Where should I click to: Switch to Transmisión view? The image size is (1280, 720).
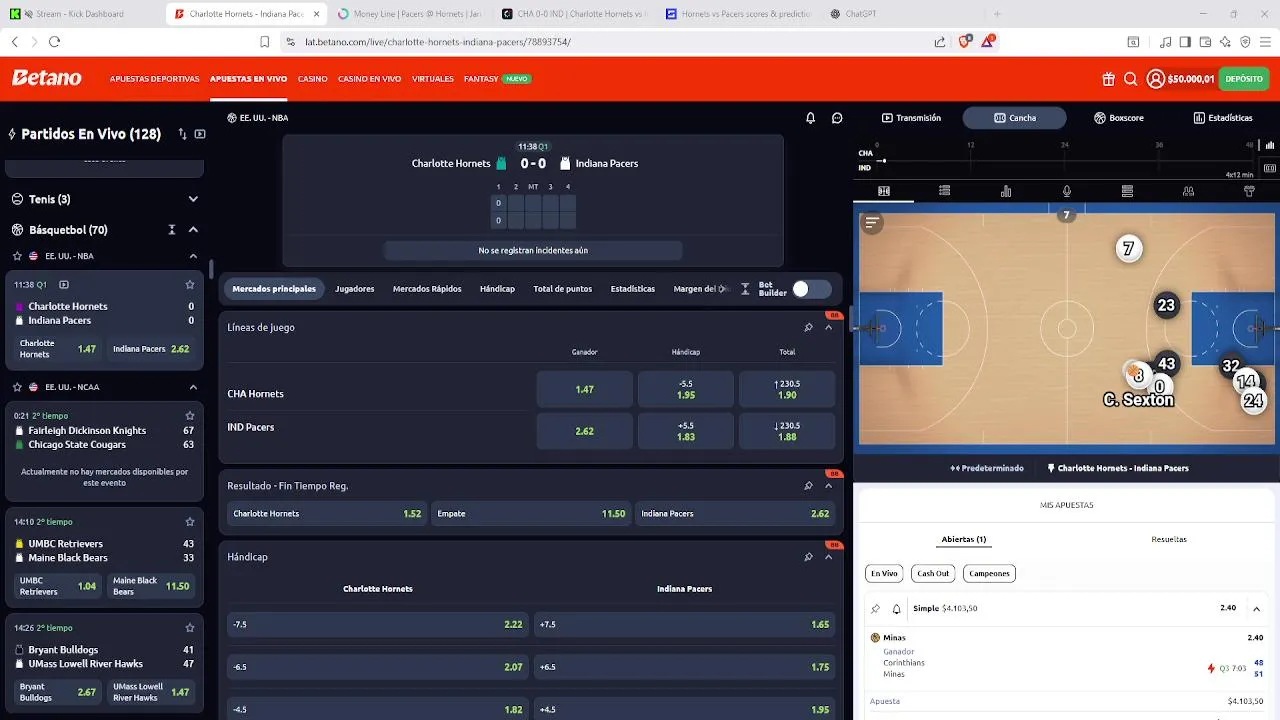pyautogui.click(x=911, y=118)
